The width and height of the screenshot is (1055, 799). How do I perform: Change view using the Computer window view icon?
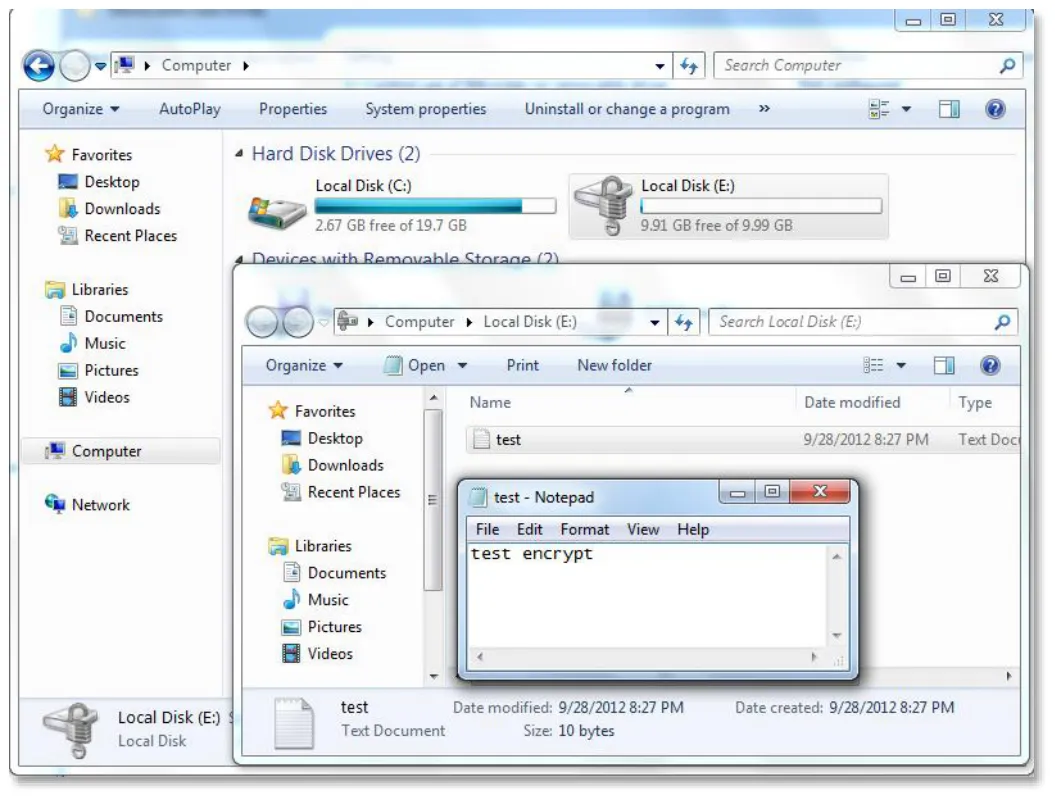coord(879,109)
